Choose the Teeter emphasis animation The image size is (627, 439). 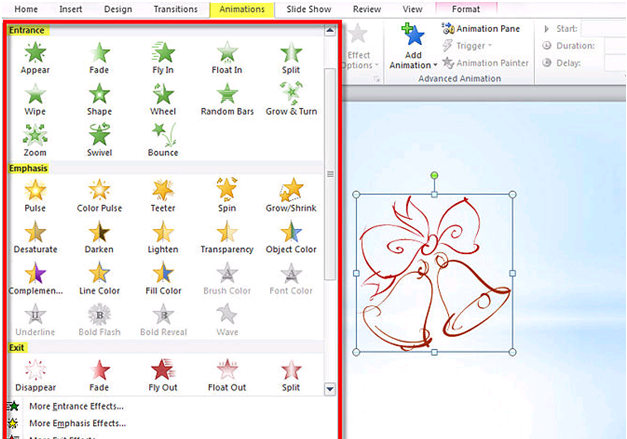pos(163,194)
